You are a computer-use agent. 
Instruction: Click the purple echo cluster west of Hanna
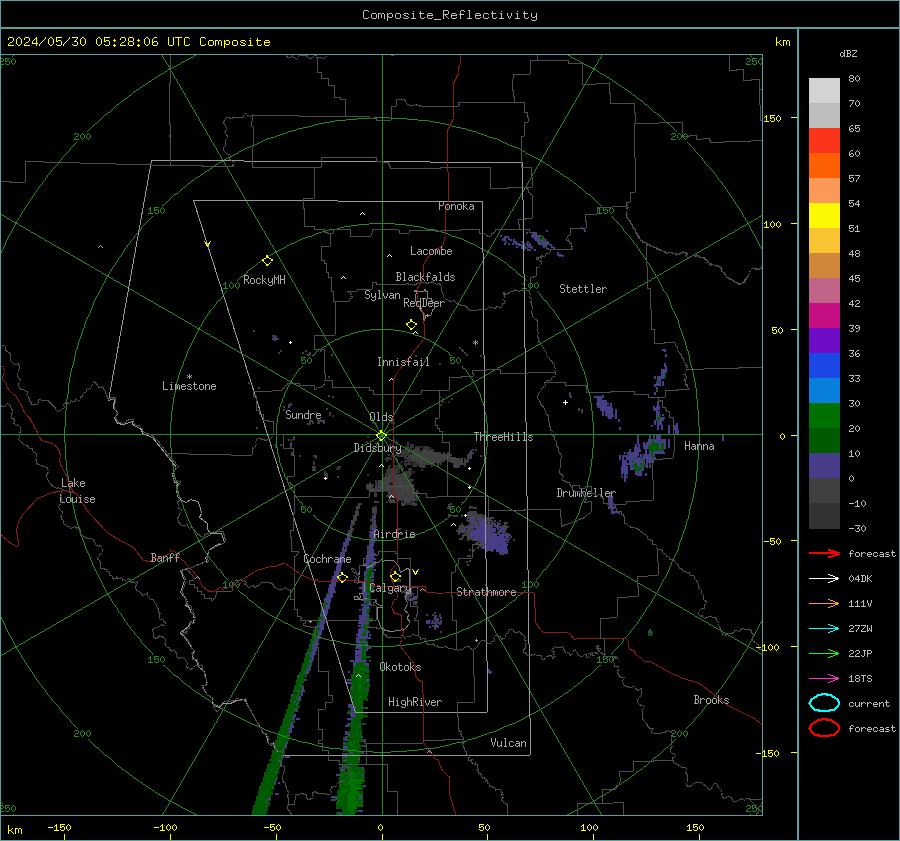[644, 457]
